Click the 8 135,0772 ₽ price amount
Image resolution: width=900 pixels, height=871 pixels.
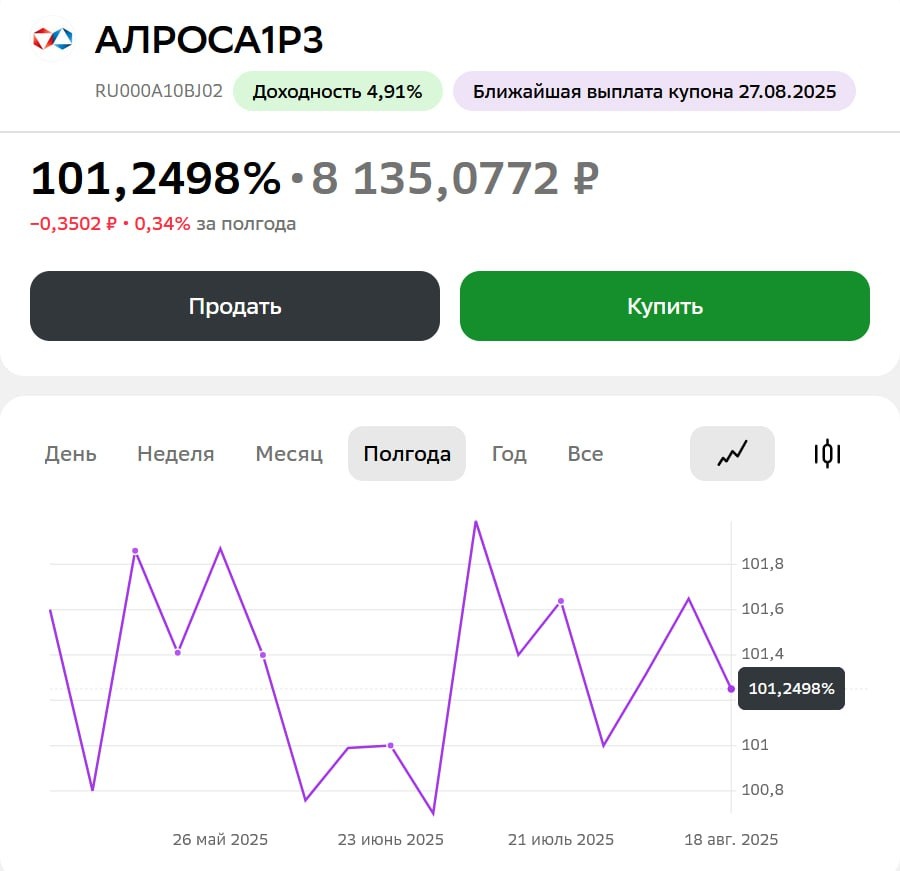click(x=455, y=179)
